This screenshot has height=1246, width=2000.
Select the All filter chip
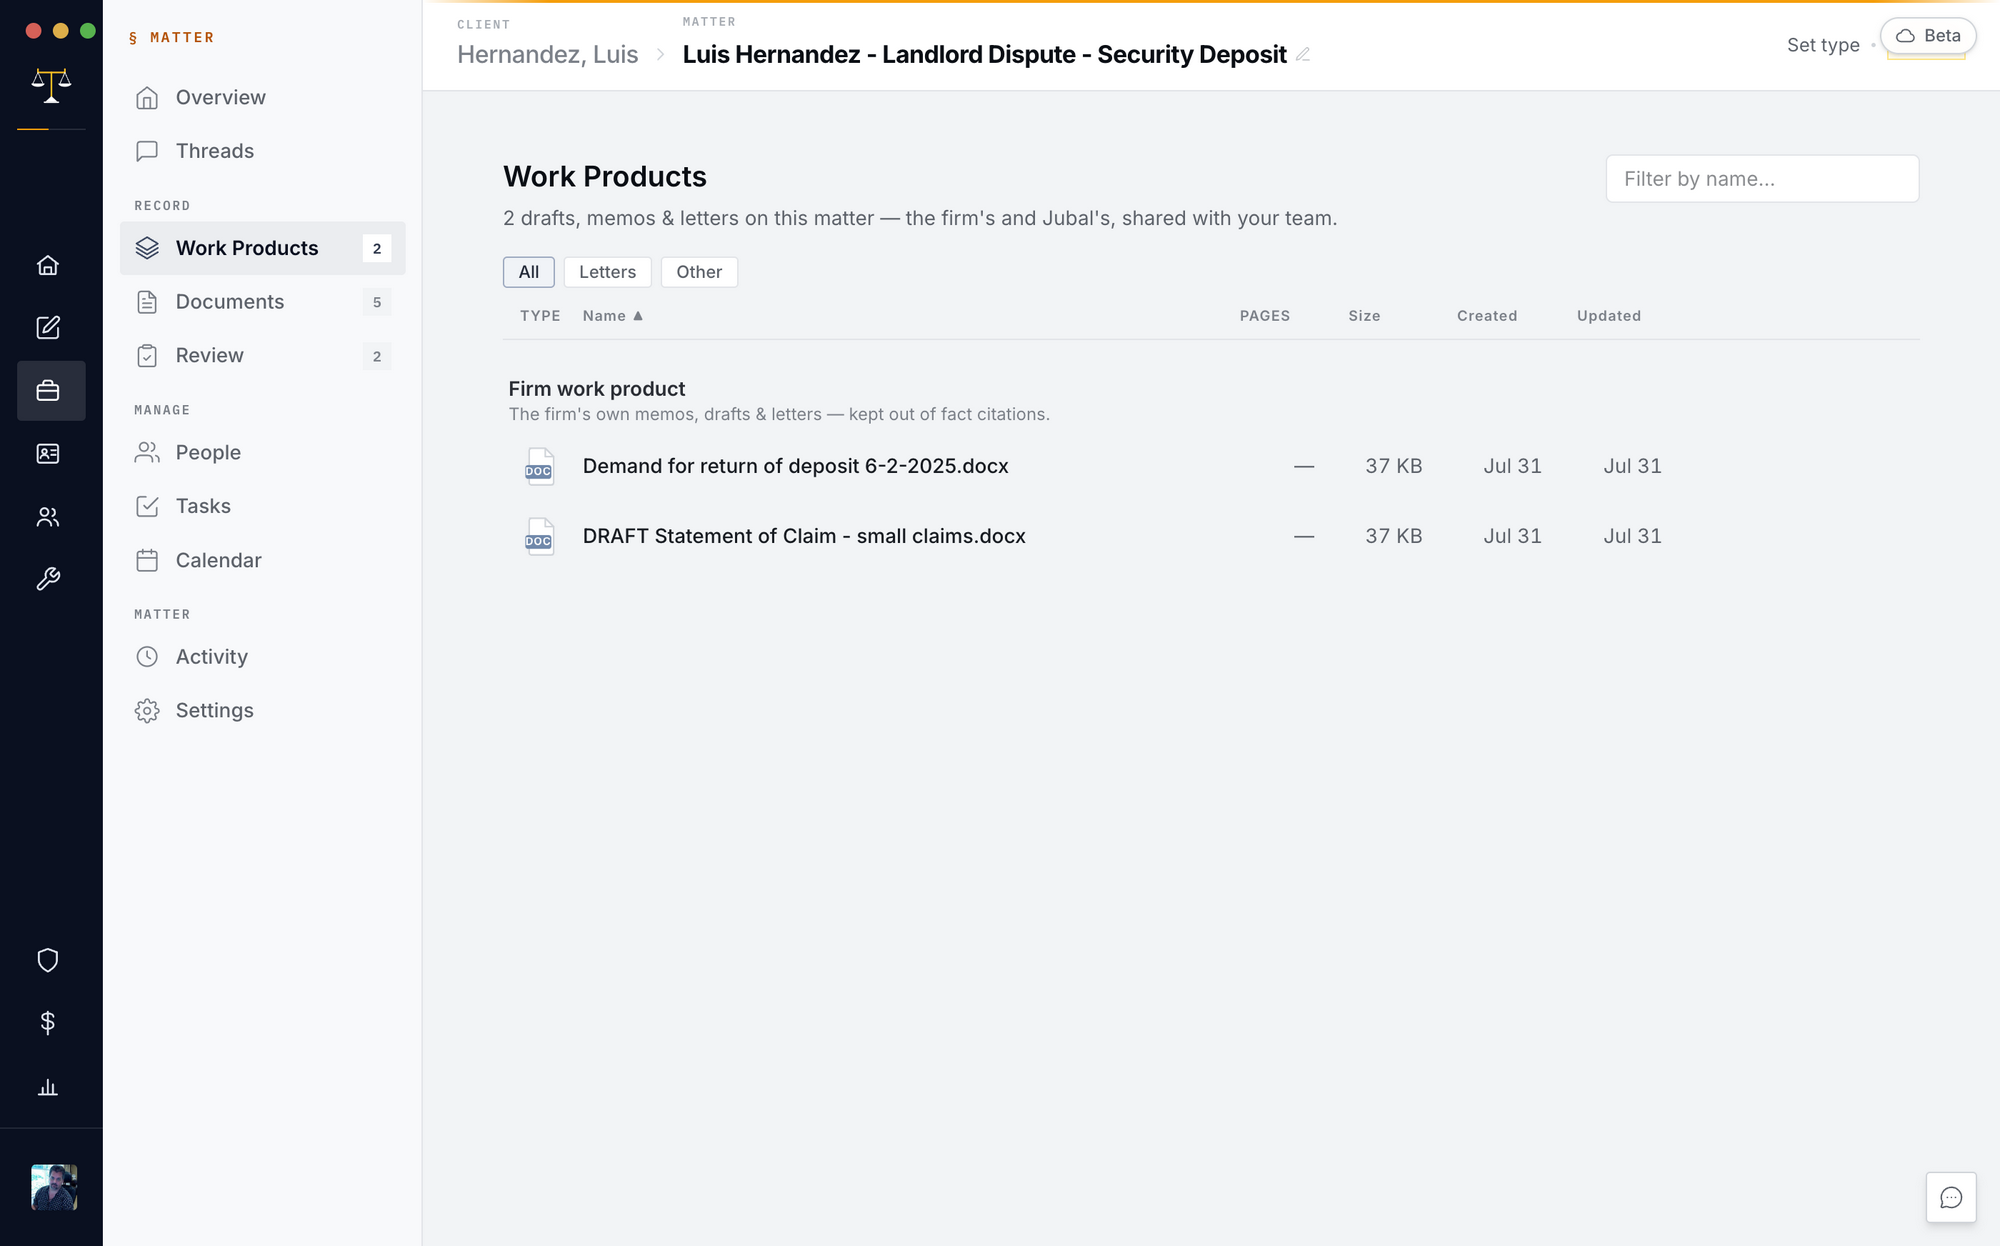[x=529, y=272]
